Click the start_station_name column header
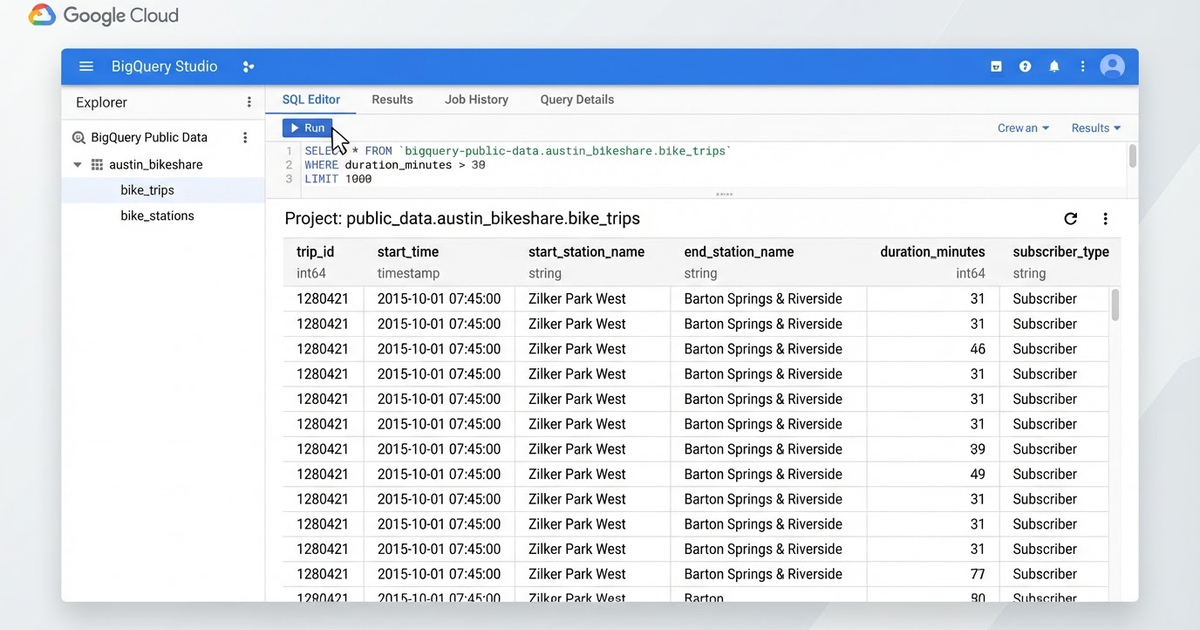The width and height of the screenshot is (1200, 630). [x=586, y=252]
